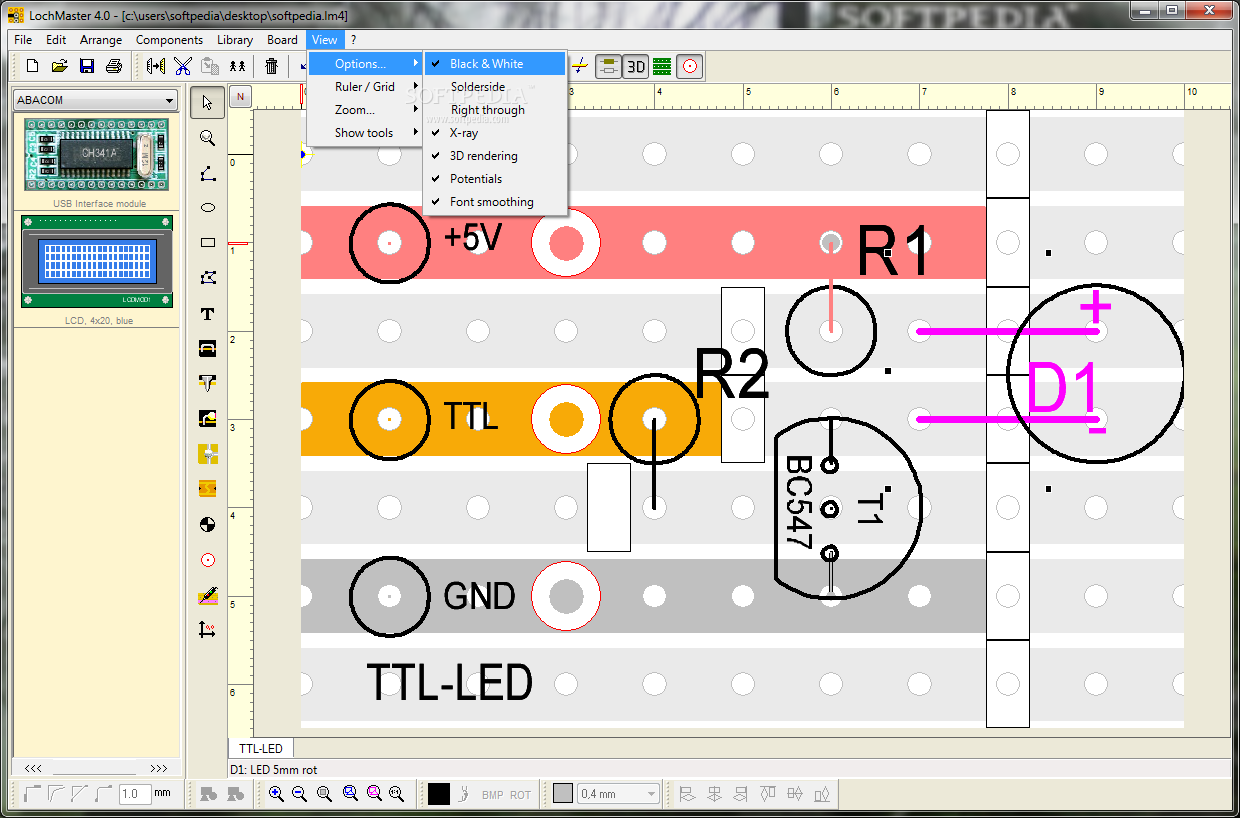
Task: Select the TTL-LED board tab
Action: (261, 748)
